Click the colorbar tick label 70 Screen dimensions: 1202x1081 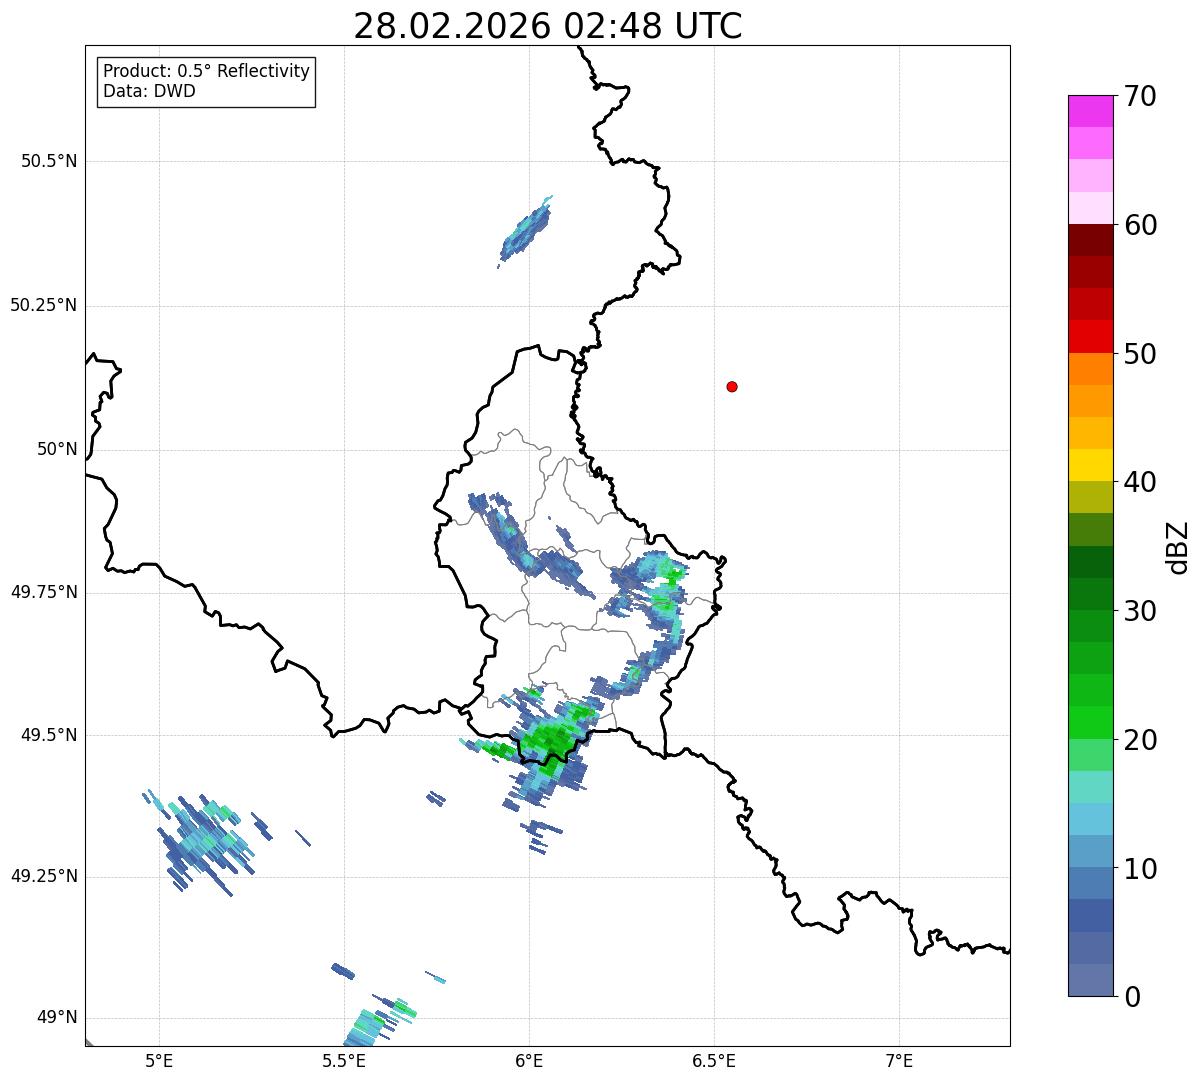1140,96
